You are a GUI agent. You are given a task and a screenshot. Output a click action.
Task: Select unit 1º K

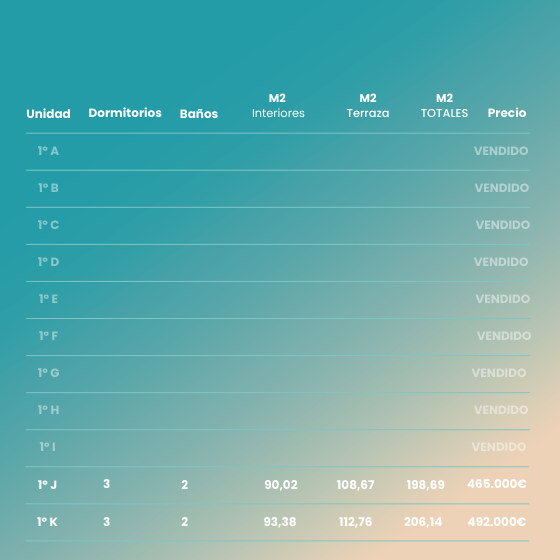pyautogui.click(x=47, y=522)
